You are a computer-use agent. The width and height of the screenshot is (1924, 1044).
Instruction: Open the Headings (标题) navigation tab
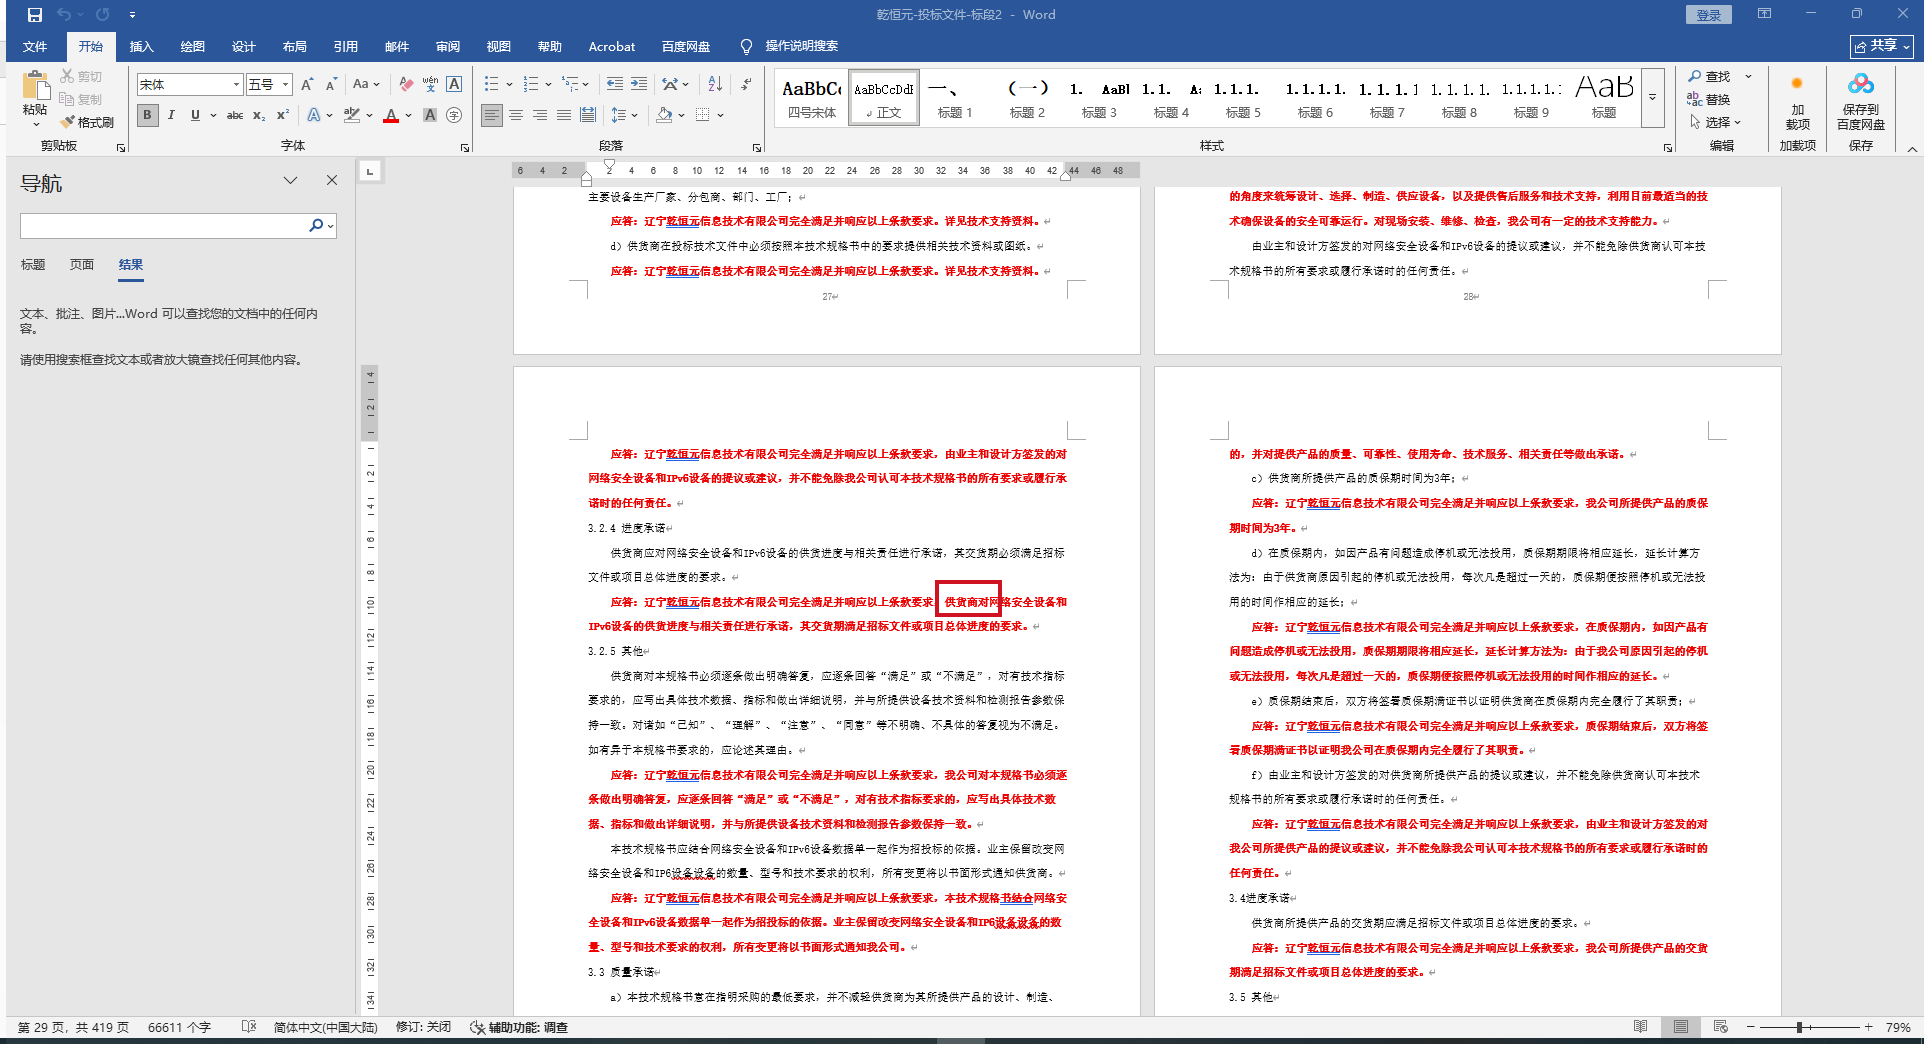click(x=33, y=264)
